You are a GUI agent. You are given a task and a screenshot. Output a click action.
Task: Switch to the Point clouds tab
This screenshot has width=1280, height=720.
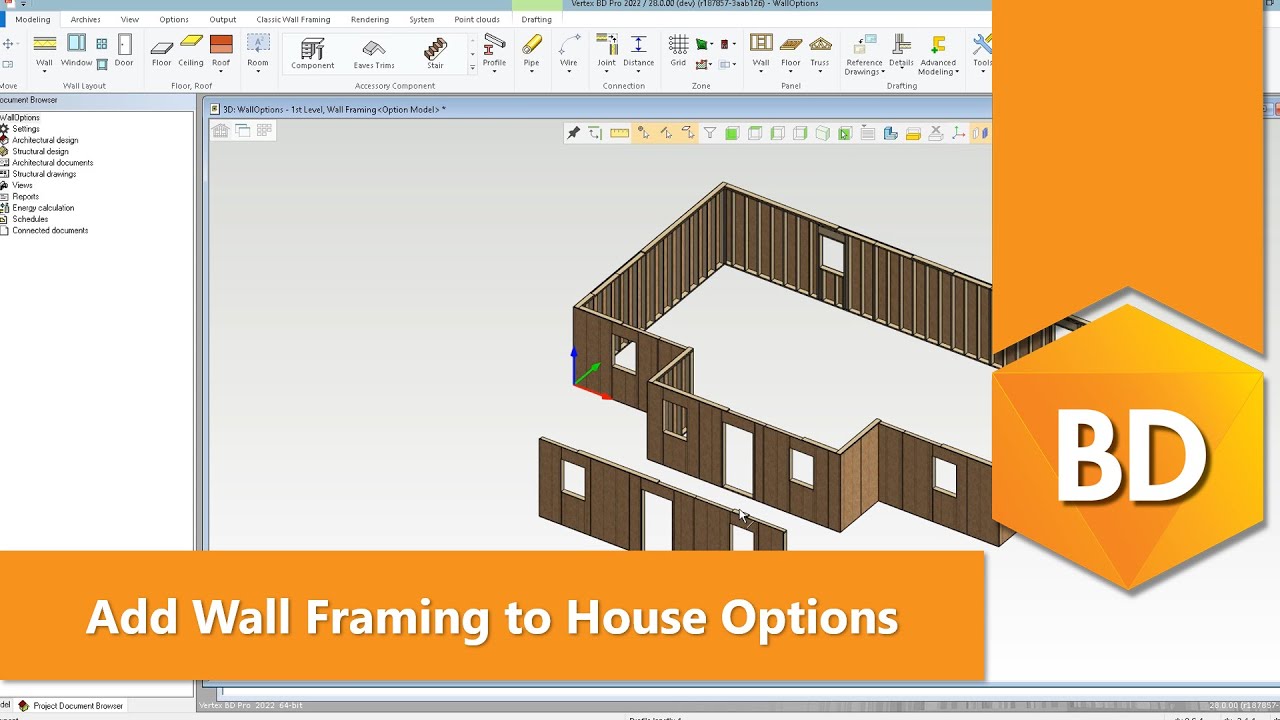(x=477, y=19)
